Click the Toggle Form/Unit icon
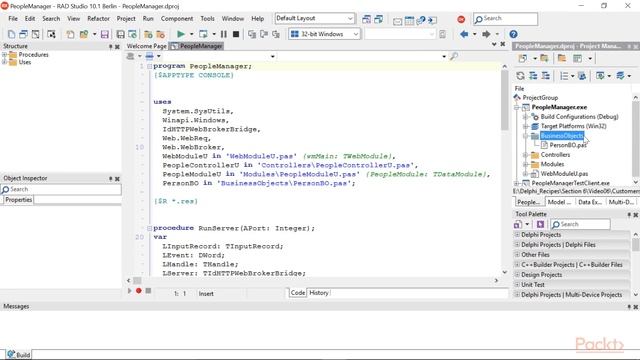The width and height of the screenshot is (640, 360). (x=51, y=34)
